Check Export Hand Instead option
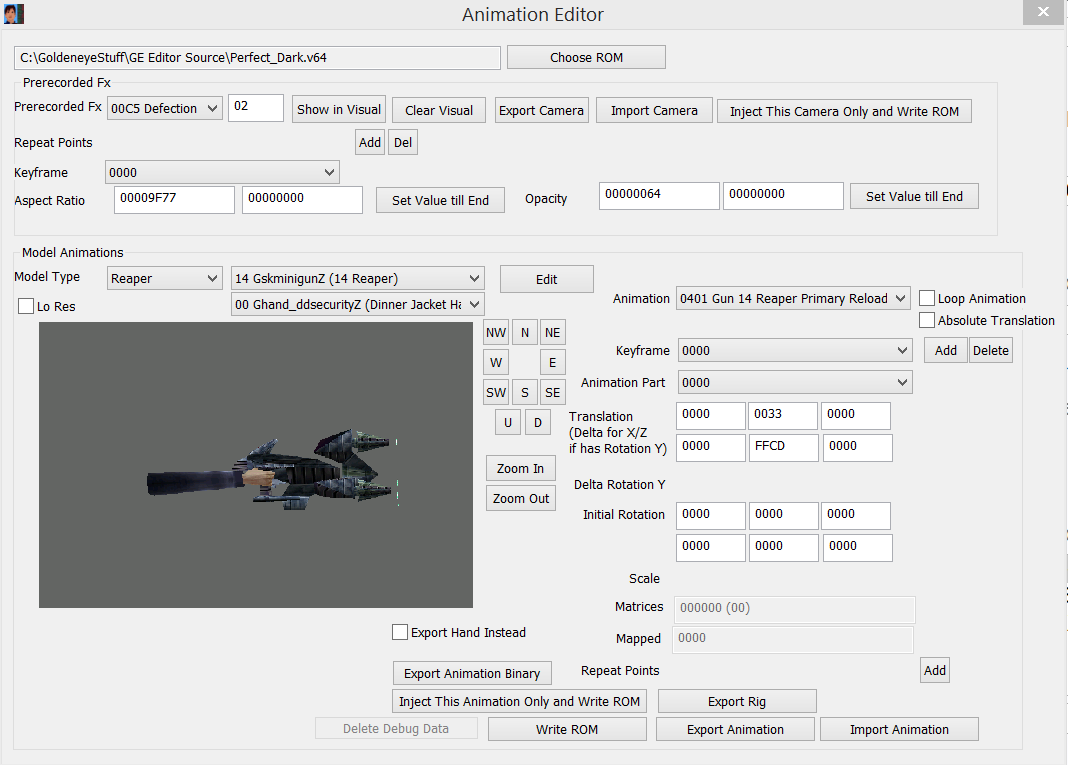1068x765 pixels. [400, 631]
